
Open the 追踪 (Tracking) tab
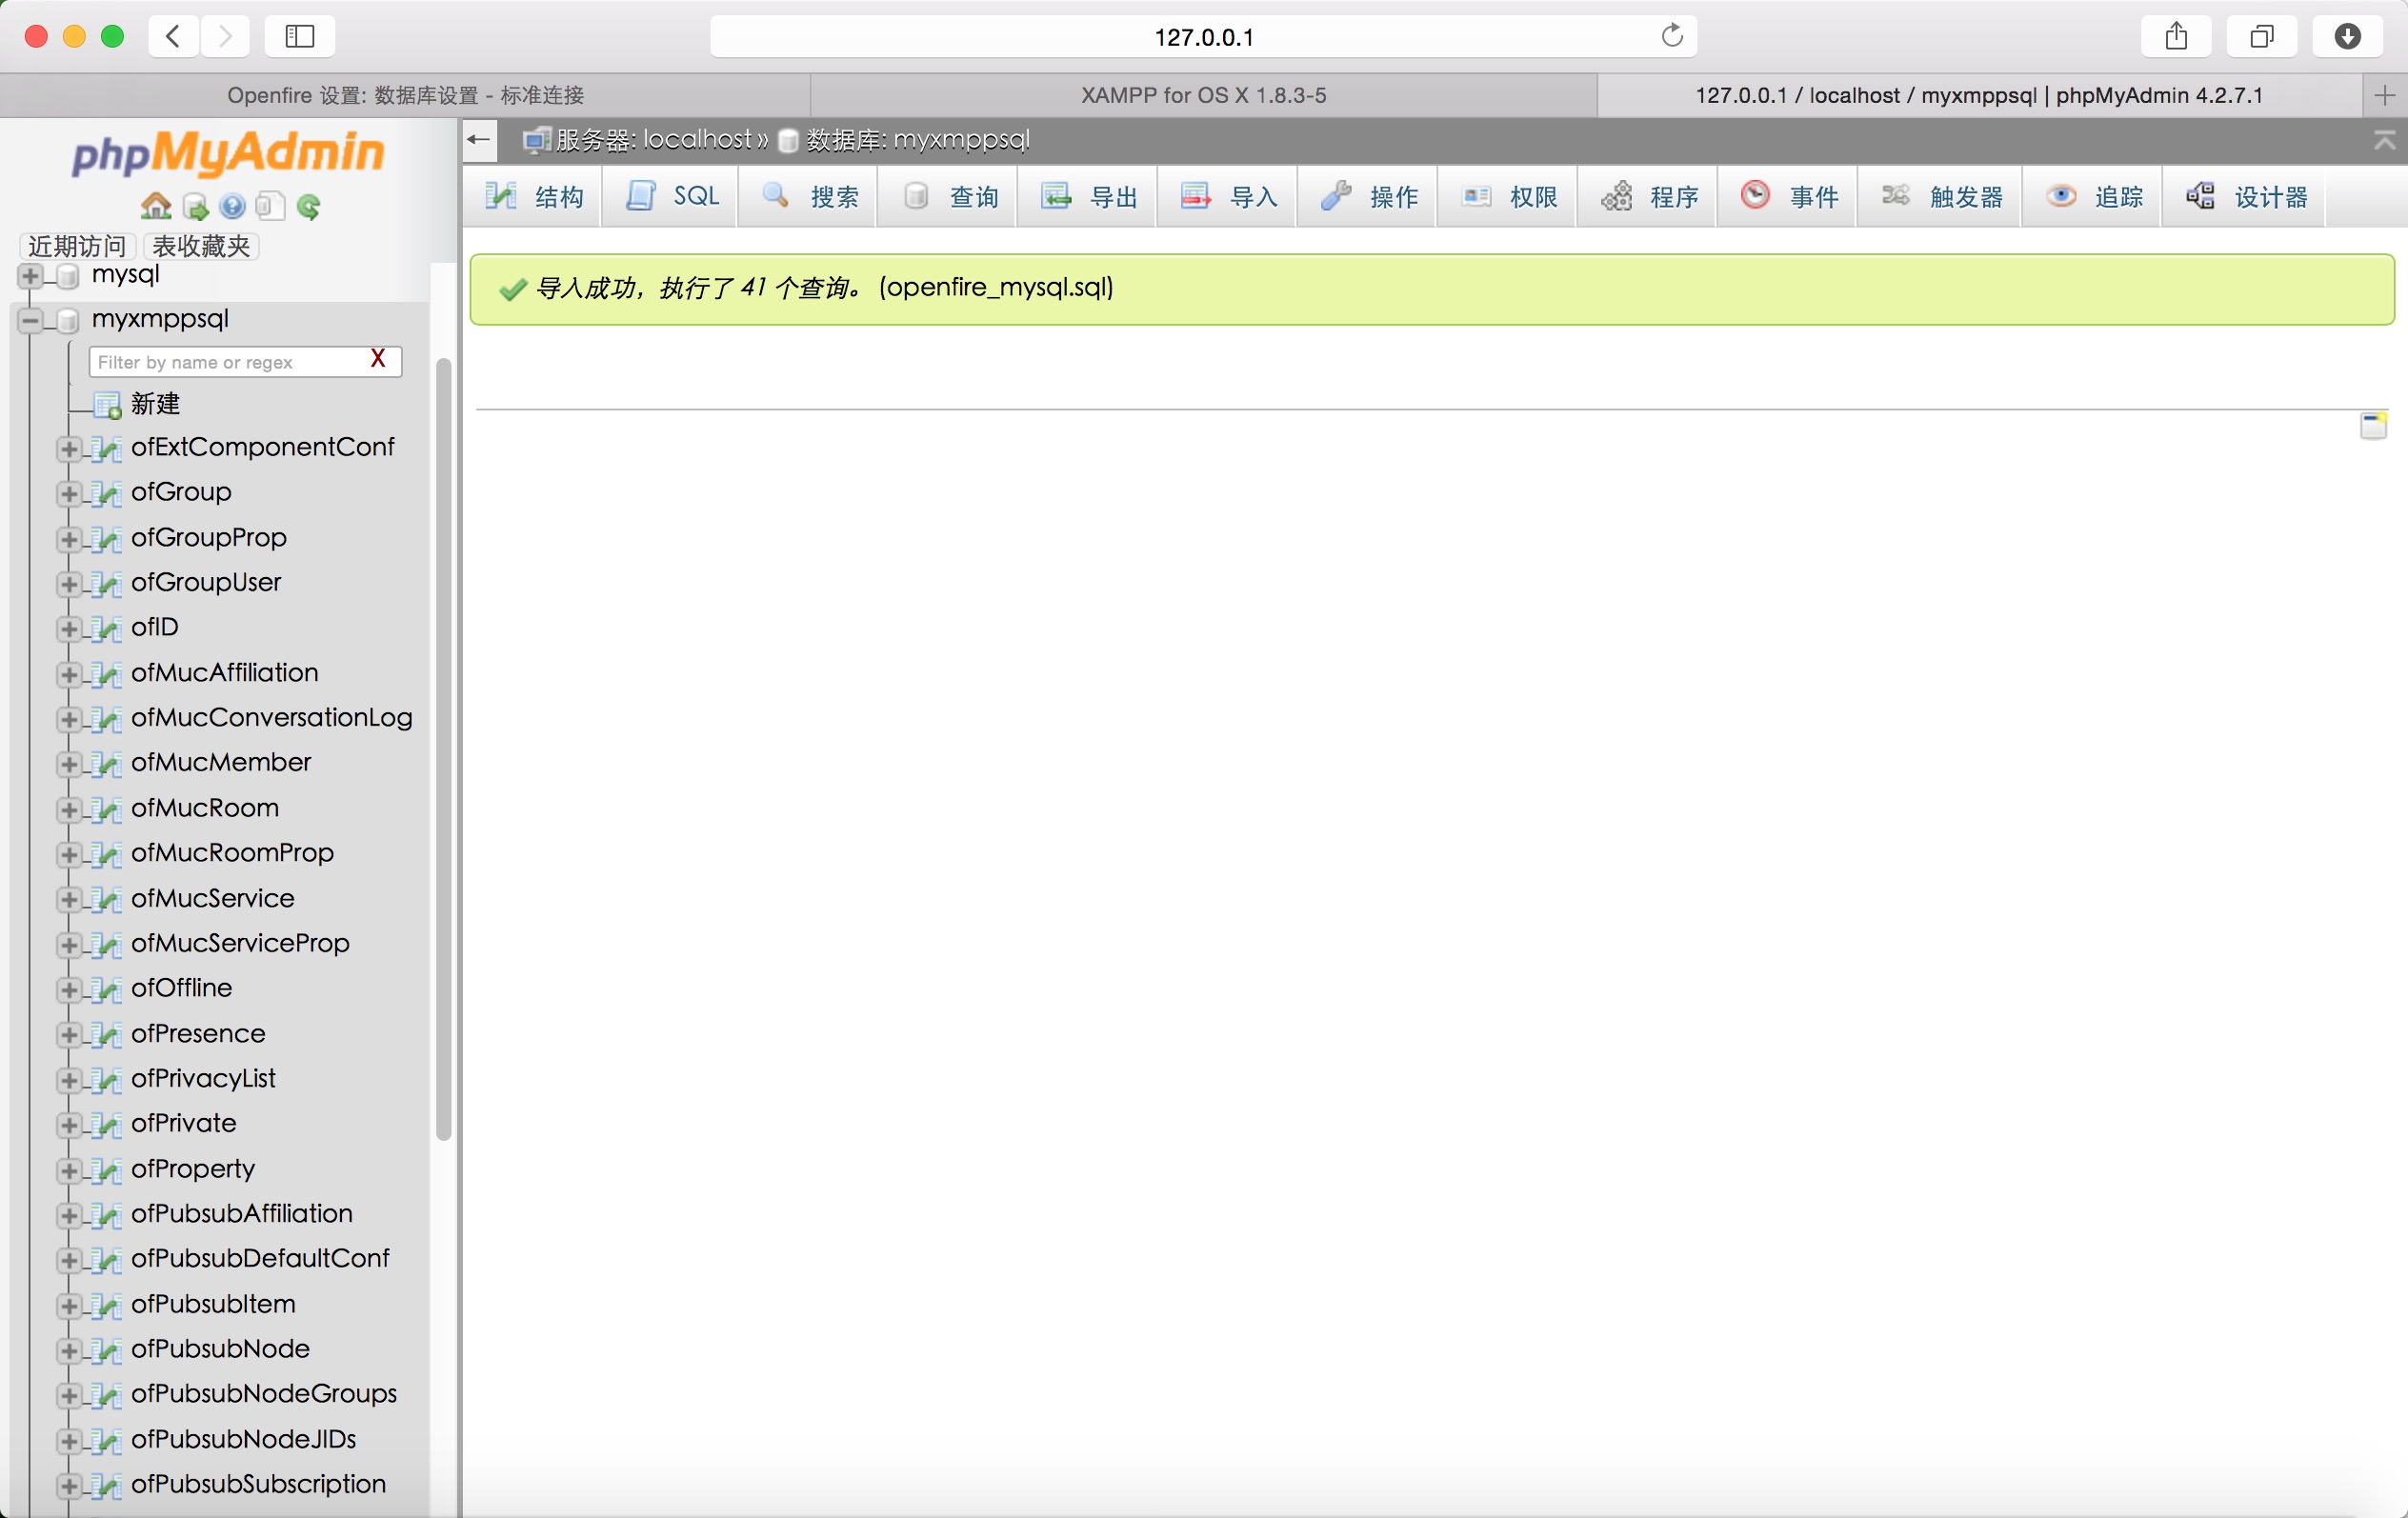click(x=2093, y=196)
